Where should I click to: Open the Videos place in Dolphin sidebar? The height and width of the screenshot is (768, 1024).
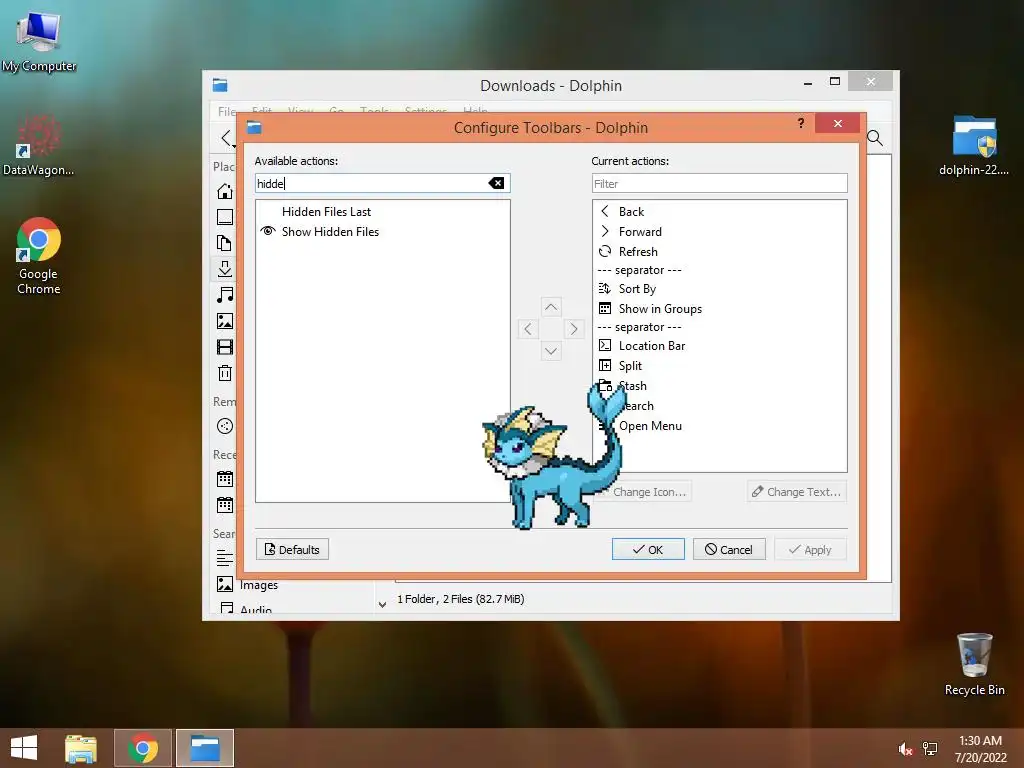[225, 347]
